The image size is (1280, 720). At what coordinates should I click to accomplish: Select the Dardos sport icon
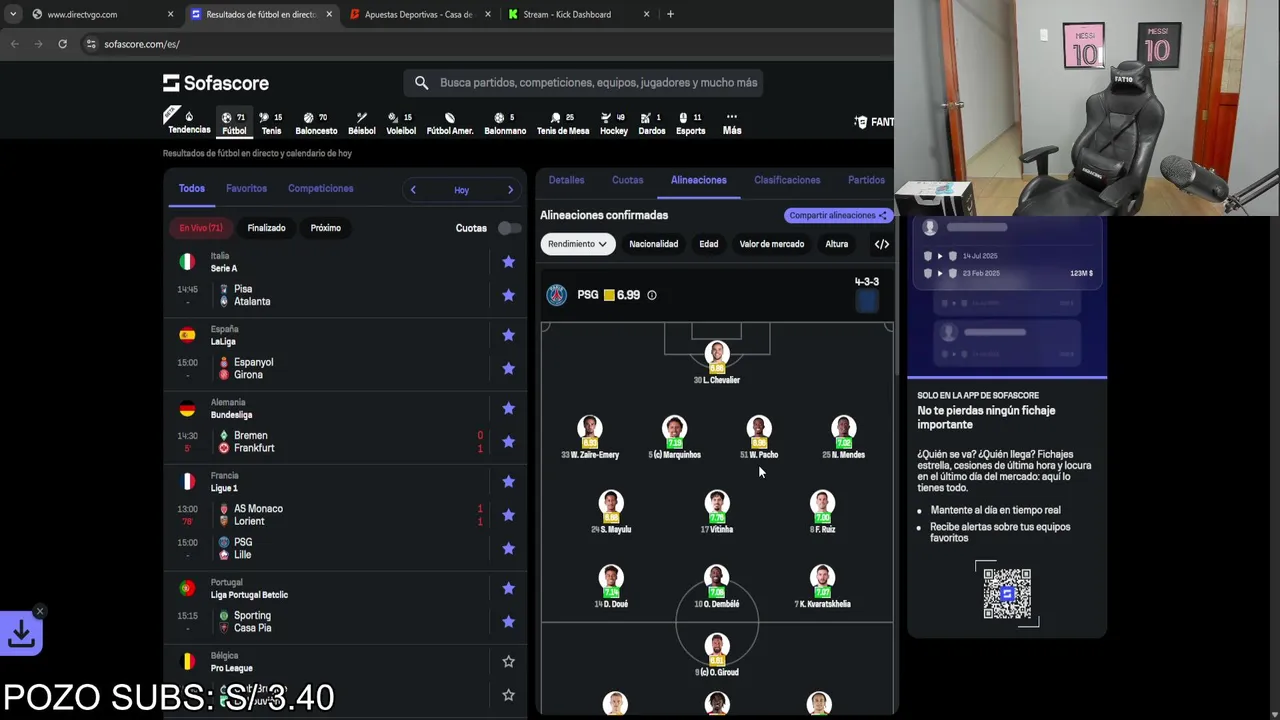click(651, 123)
